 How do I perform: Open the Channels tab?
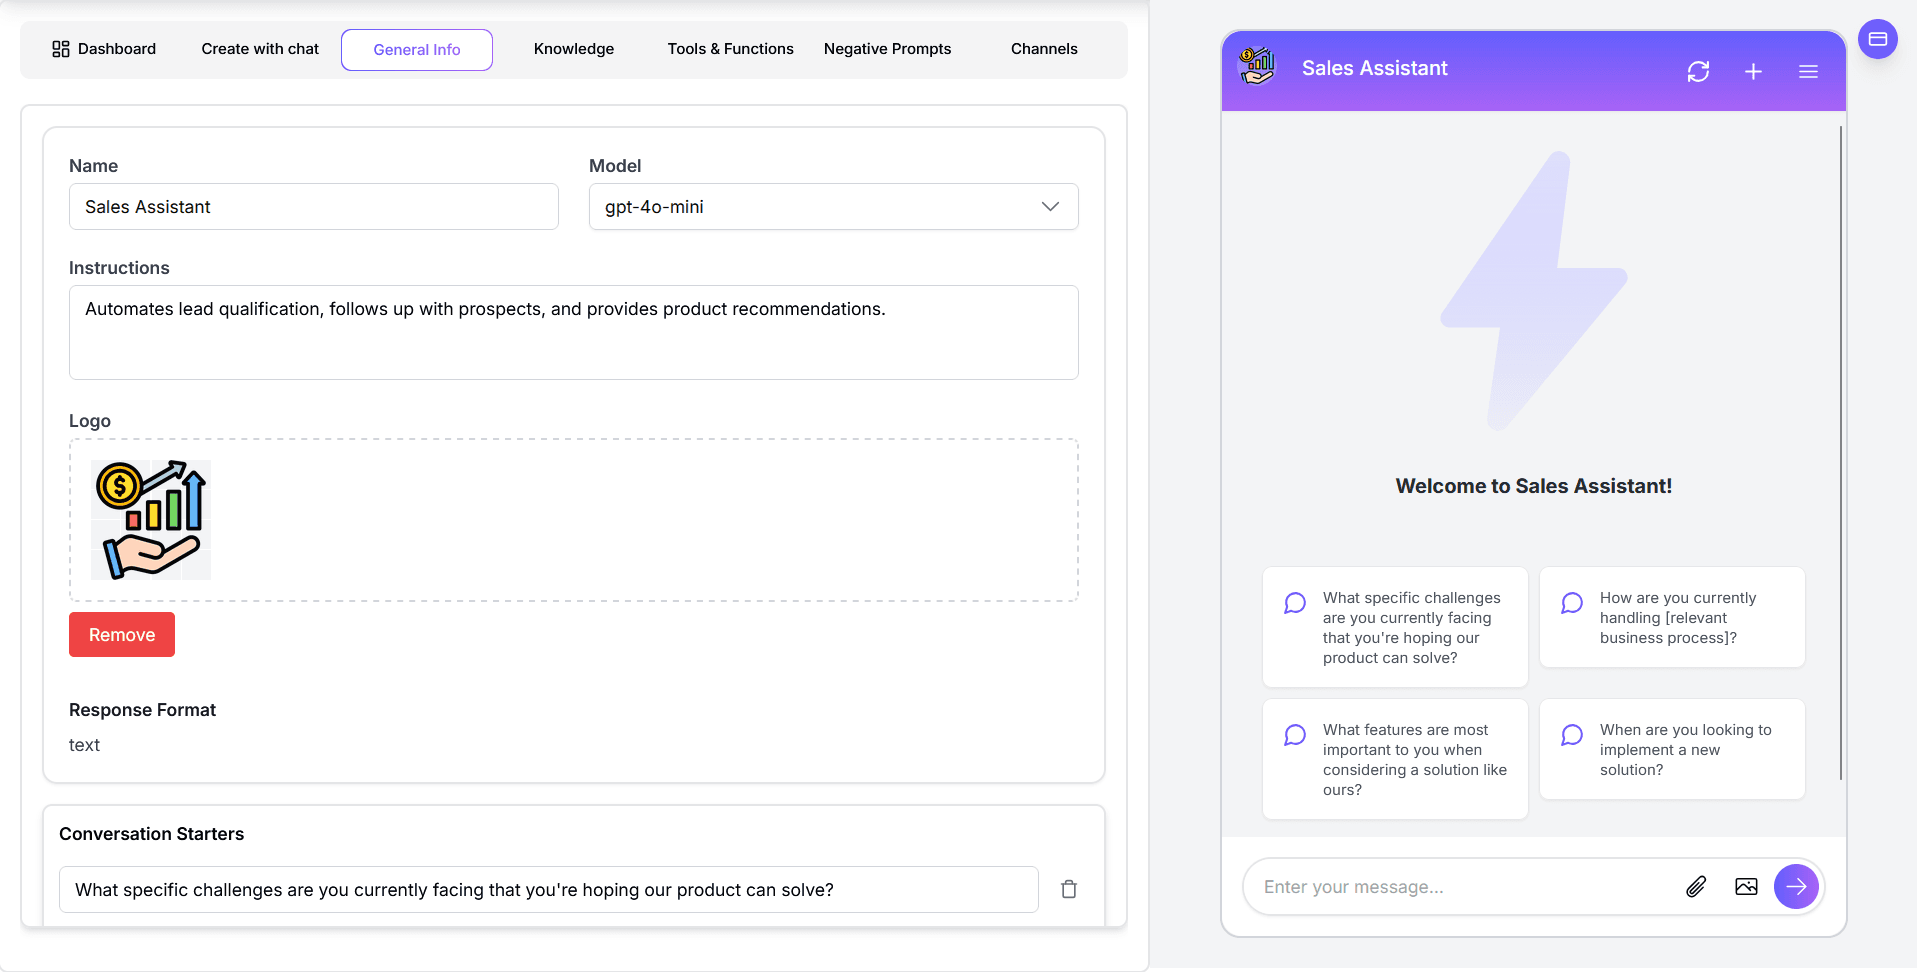(x=1043, y=49)
